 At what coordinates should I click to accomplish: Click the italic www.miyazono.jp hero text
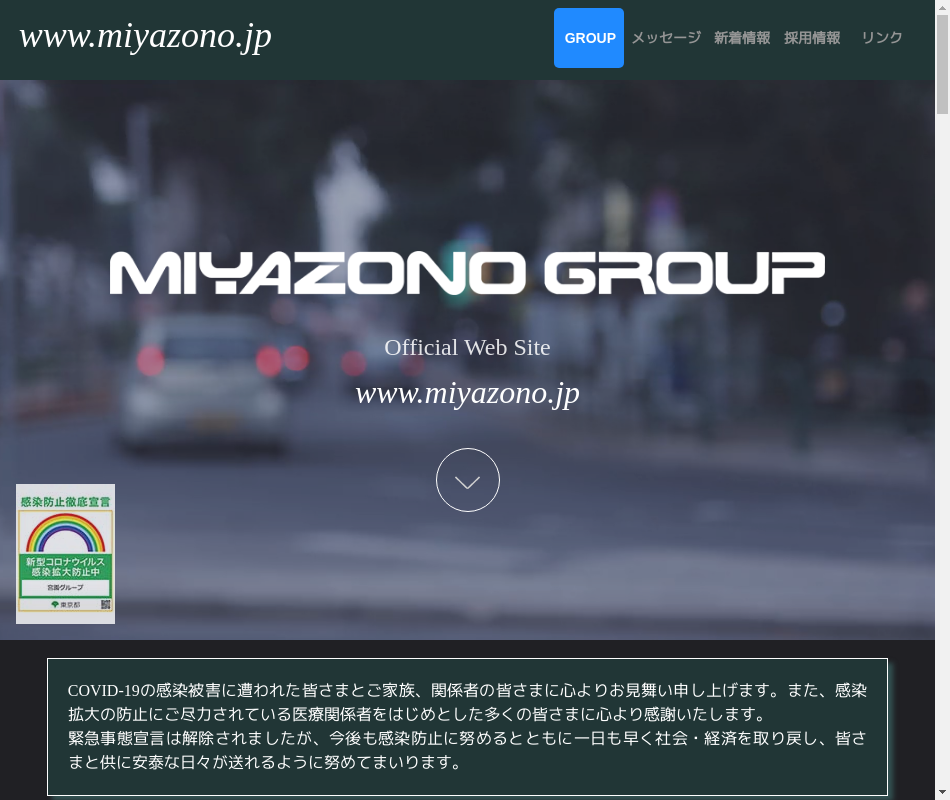(x=468, y=394)
